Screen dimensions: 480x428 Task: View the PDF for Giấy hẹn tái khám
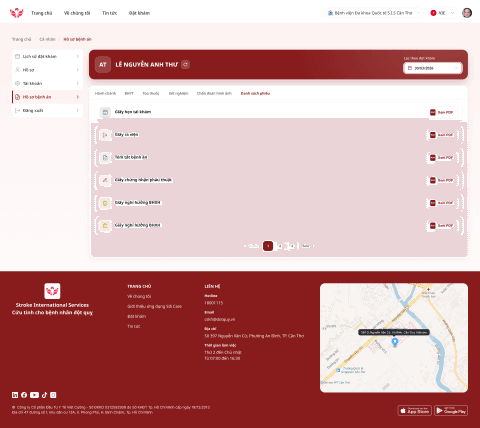[x=442, y=112]
